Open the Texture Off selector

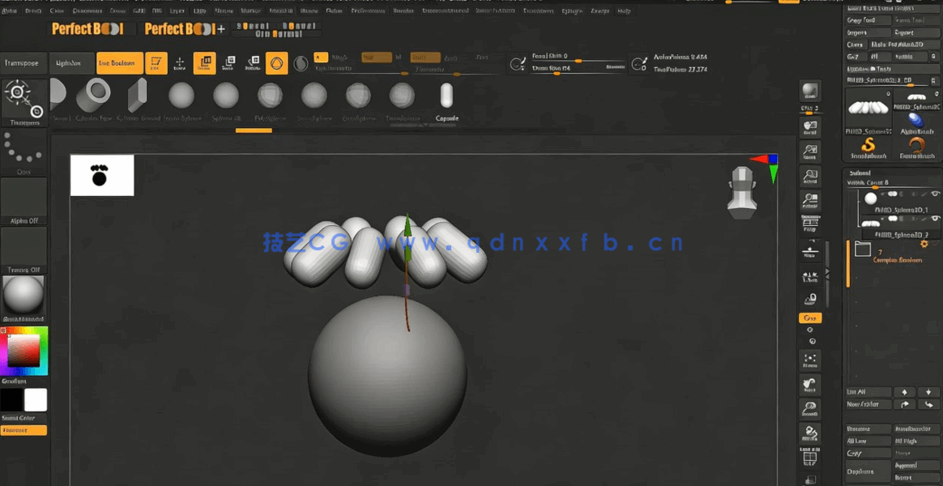click(x=24, y=250)
